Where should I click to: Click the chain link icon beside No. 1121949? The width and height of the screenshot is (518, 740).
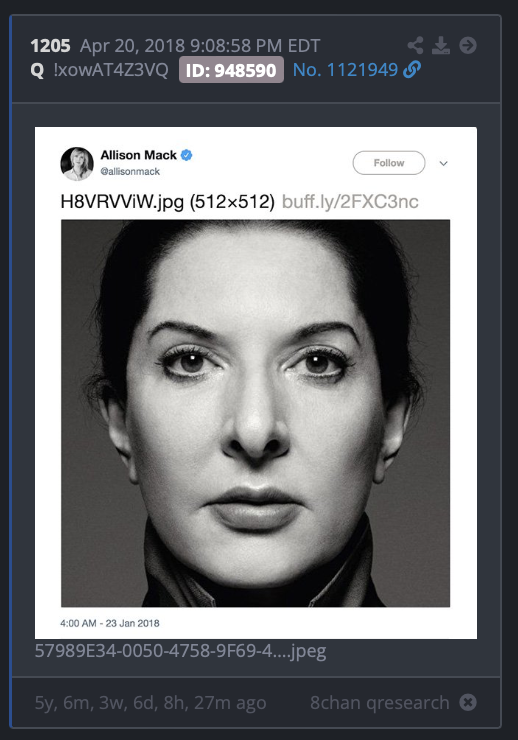pos(412,70)
